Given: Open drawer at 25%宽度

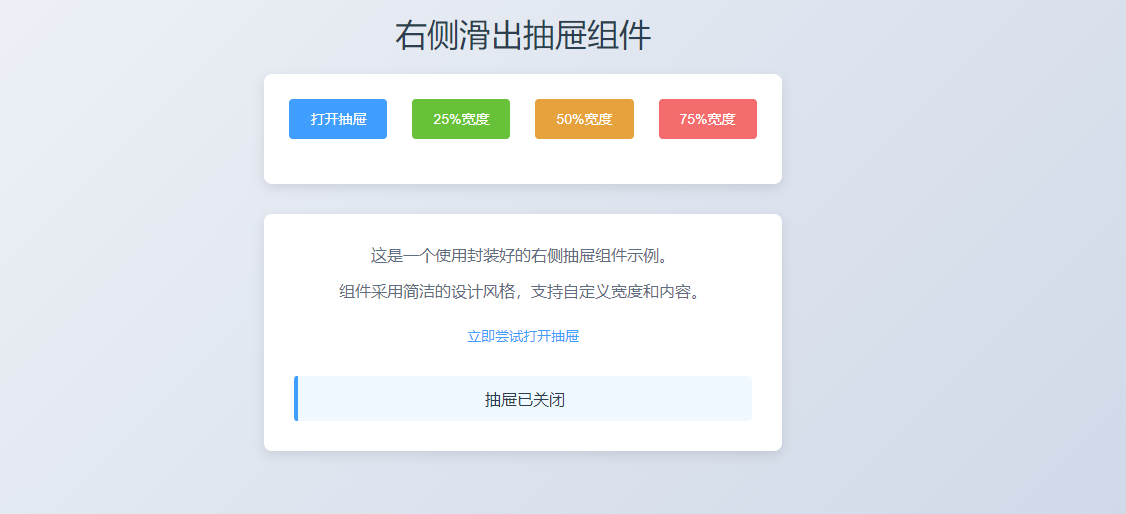Looking at the screenshot, I should (x=461, y=119).
